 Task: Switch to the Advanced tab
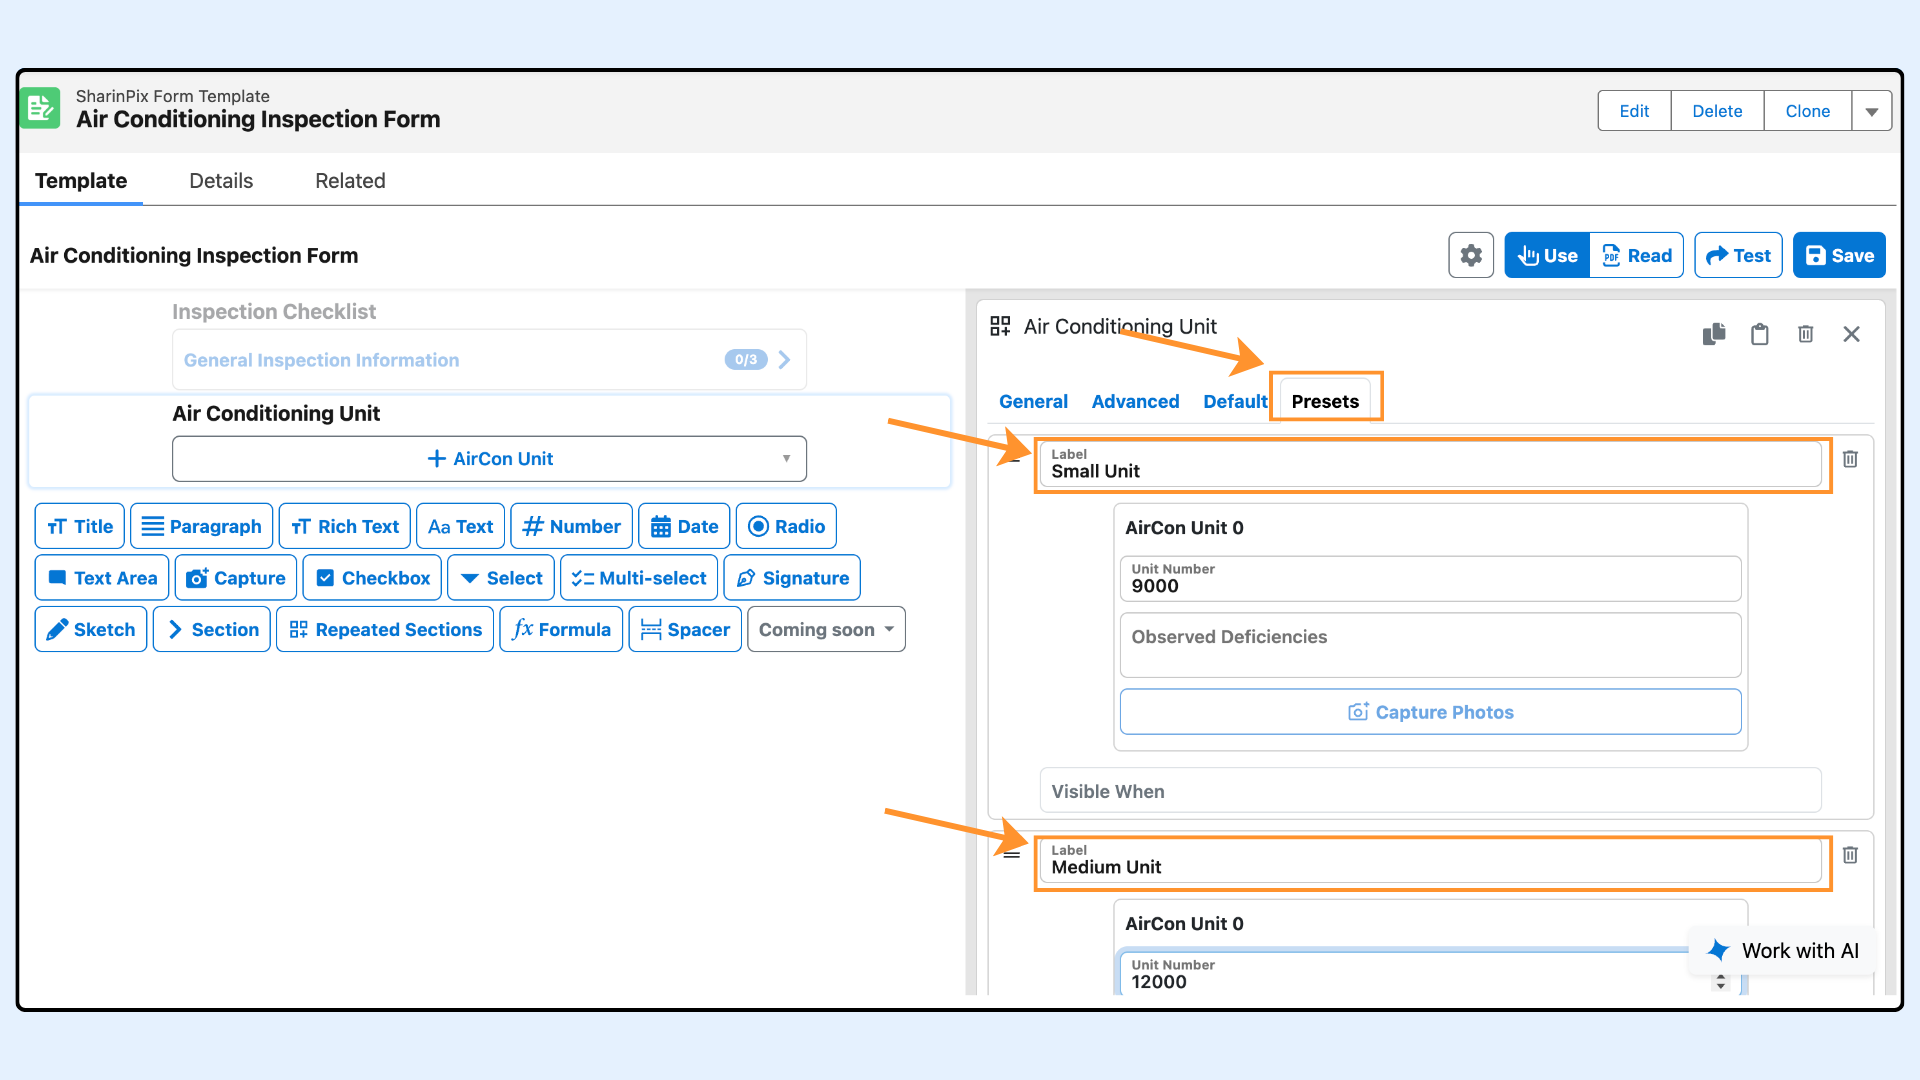click(1135, 402)
